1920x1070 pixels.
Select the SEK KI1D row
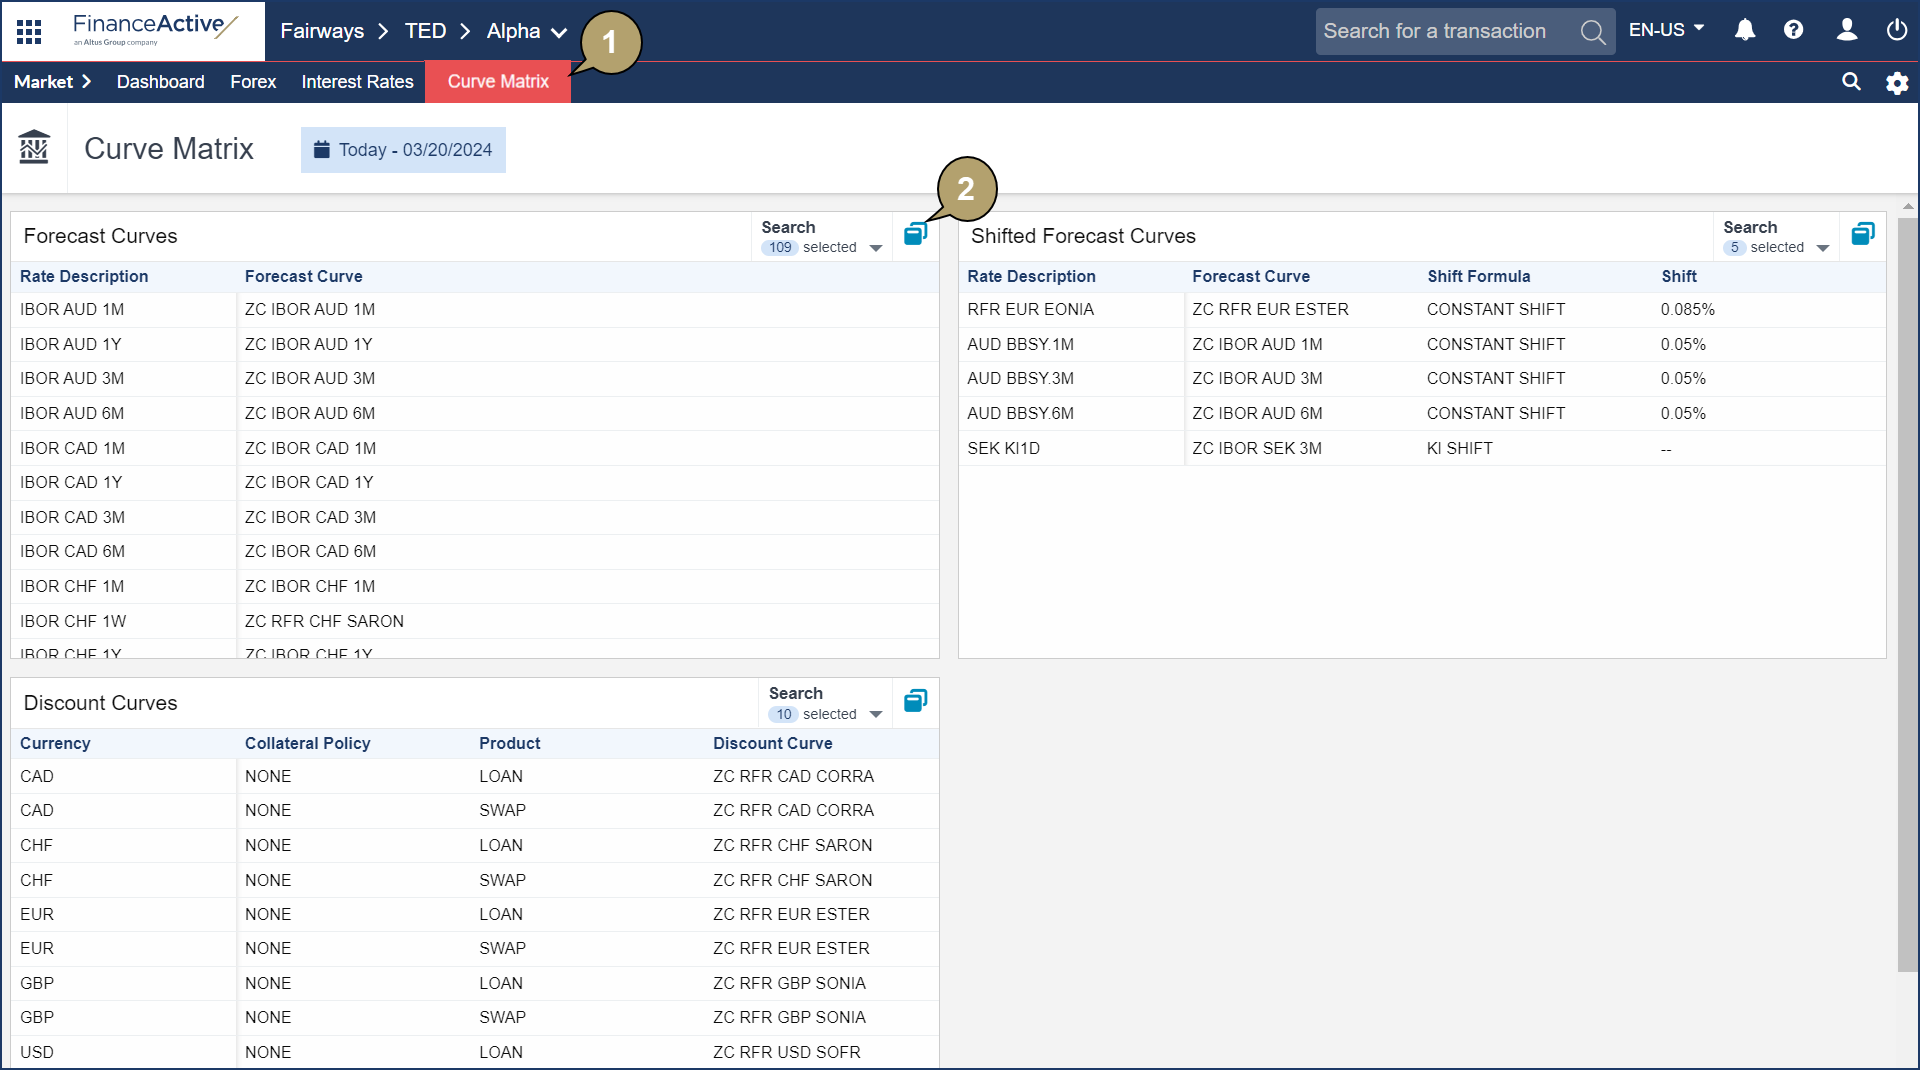(x=1422, y=448)
